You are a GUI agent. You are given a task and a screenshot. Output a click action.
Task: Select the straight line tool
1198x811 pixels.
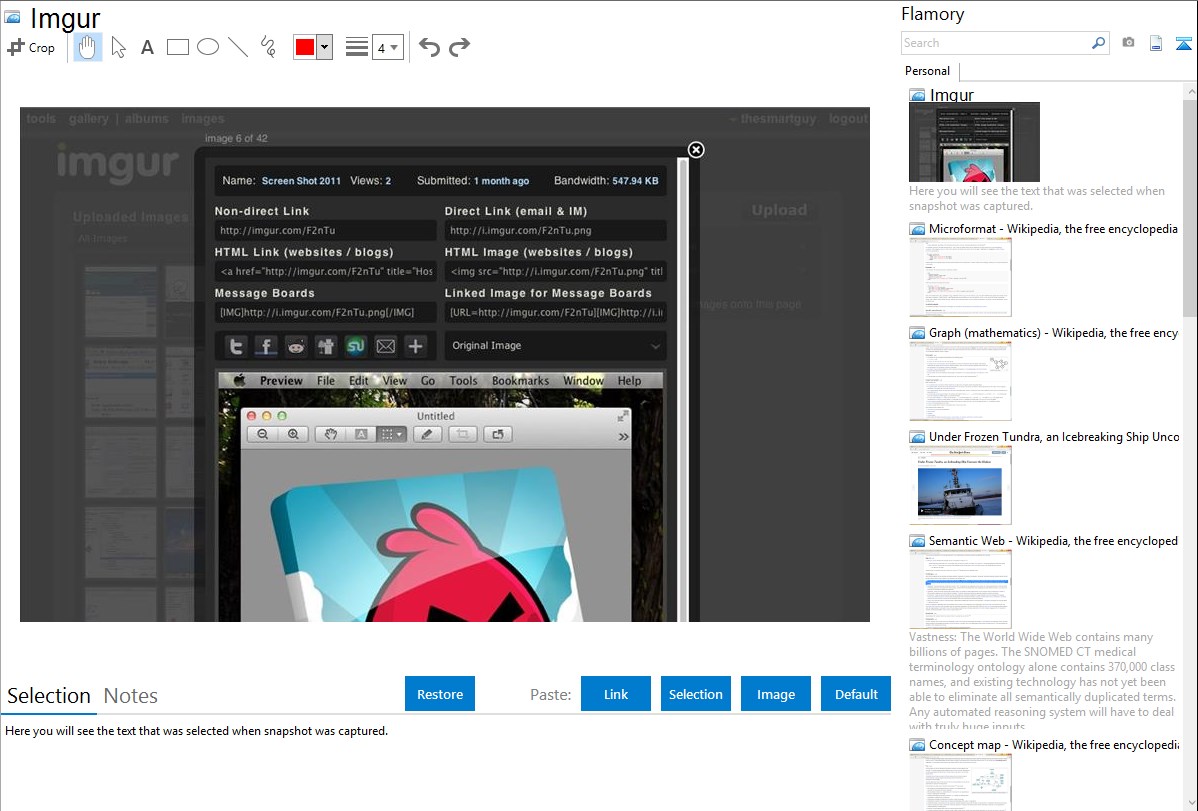[x=238, y=47]
